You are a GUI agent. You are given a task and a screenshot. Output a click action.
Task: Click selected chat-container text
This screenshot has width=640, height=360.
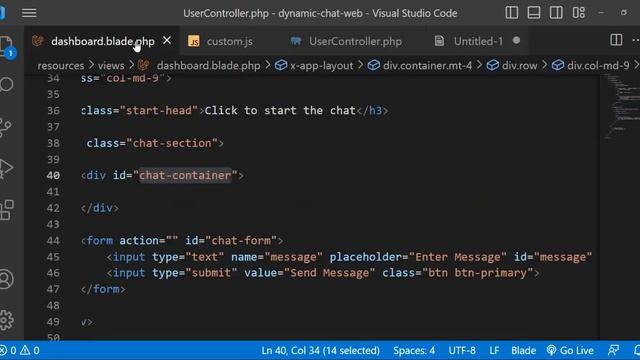[185, 176]
